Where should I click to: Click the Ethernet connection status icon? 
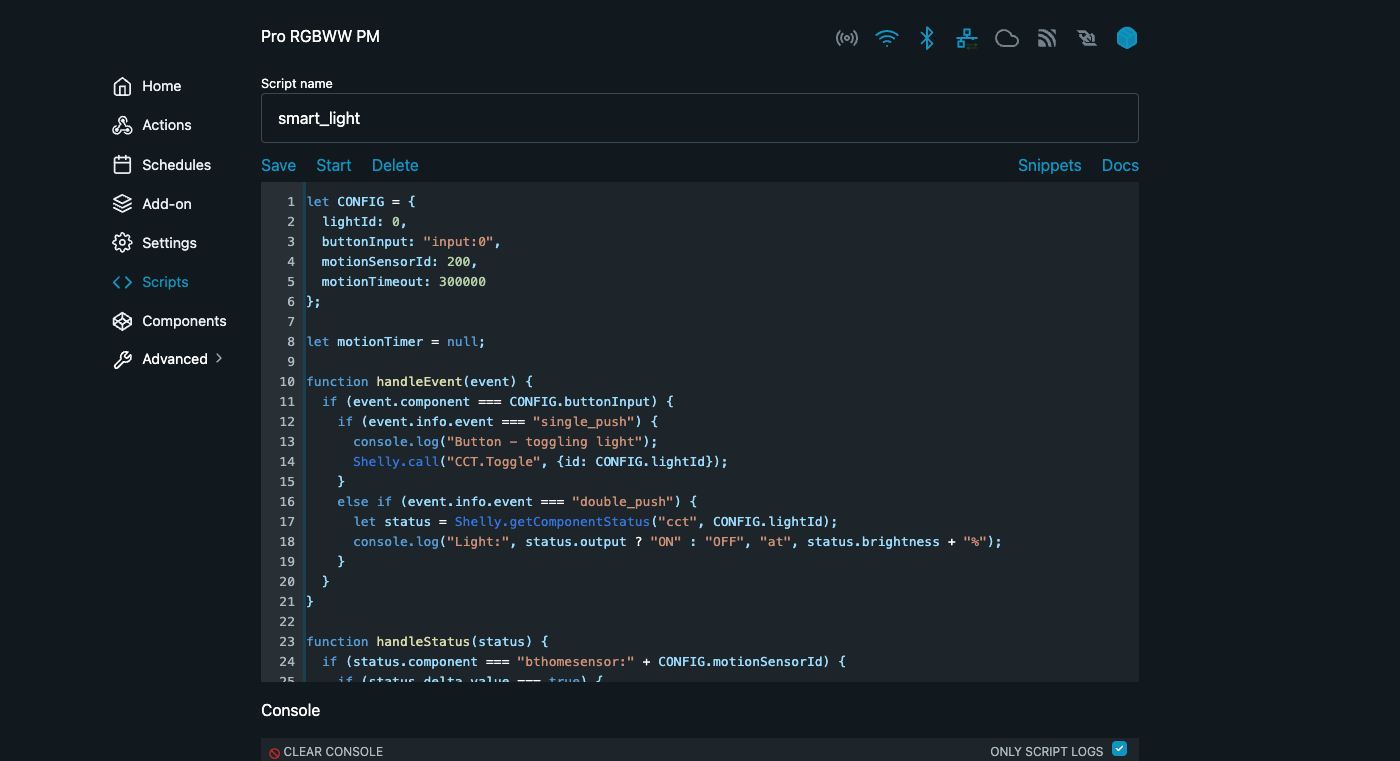pos(966,38)
